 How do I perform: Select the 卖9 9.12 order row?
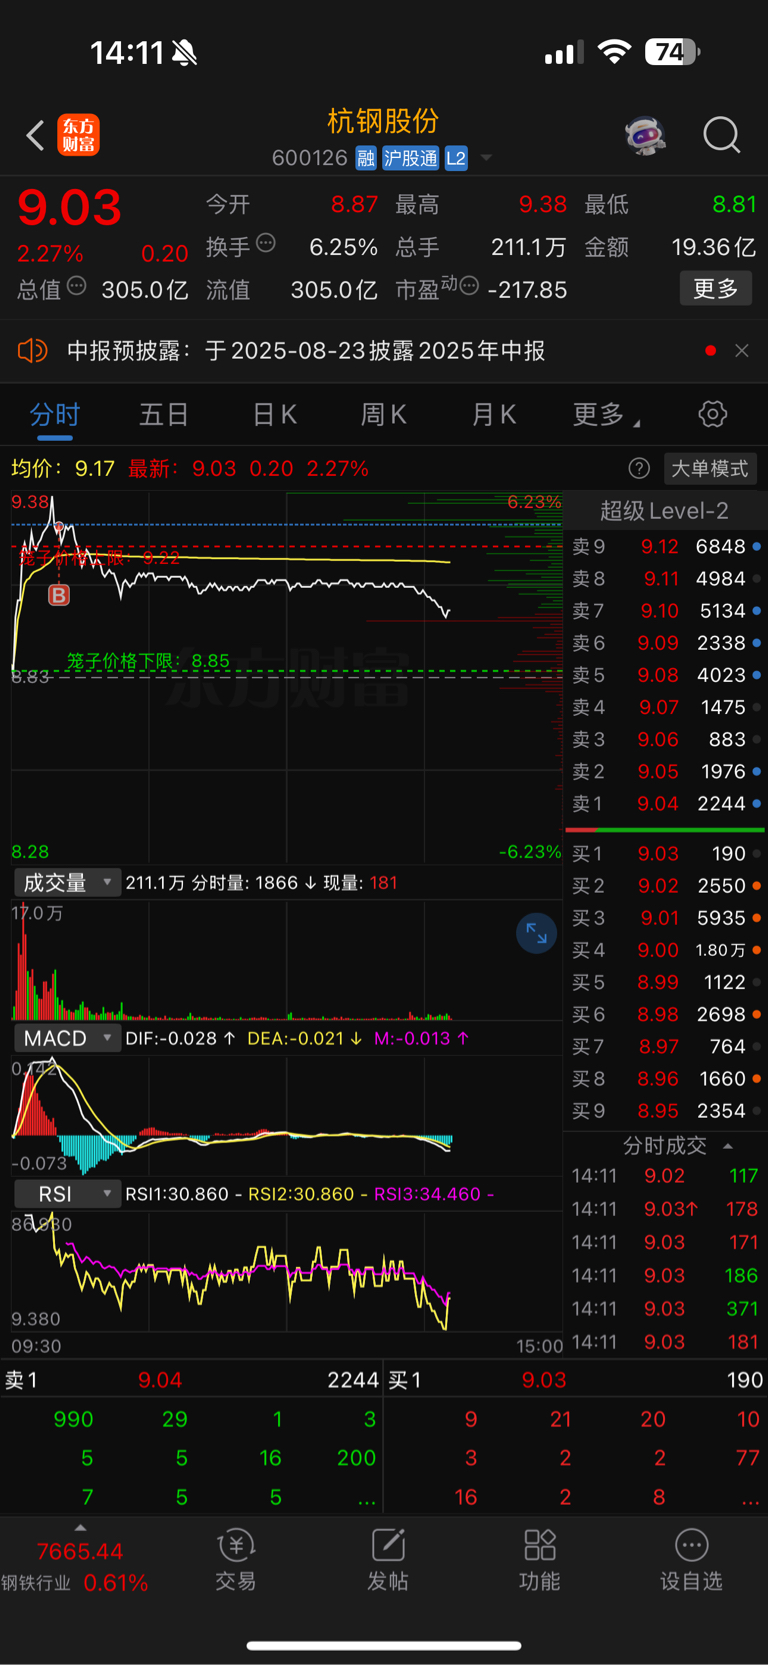tap(665, 546)
